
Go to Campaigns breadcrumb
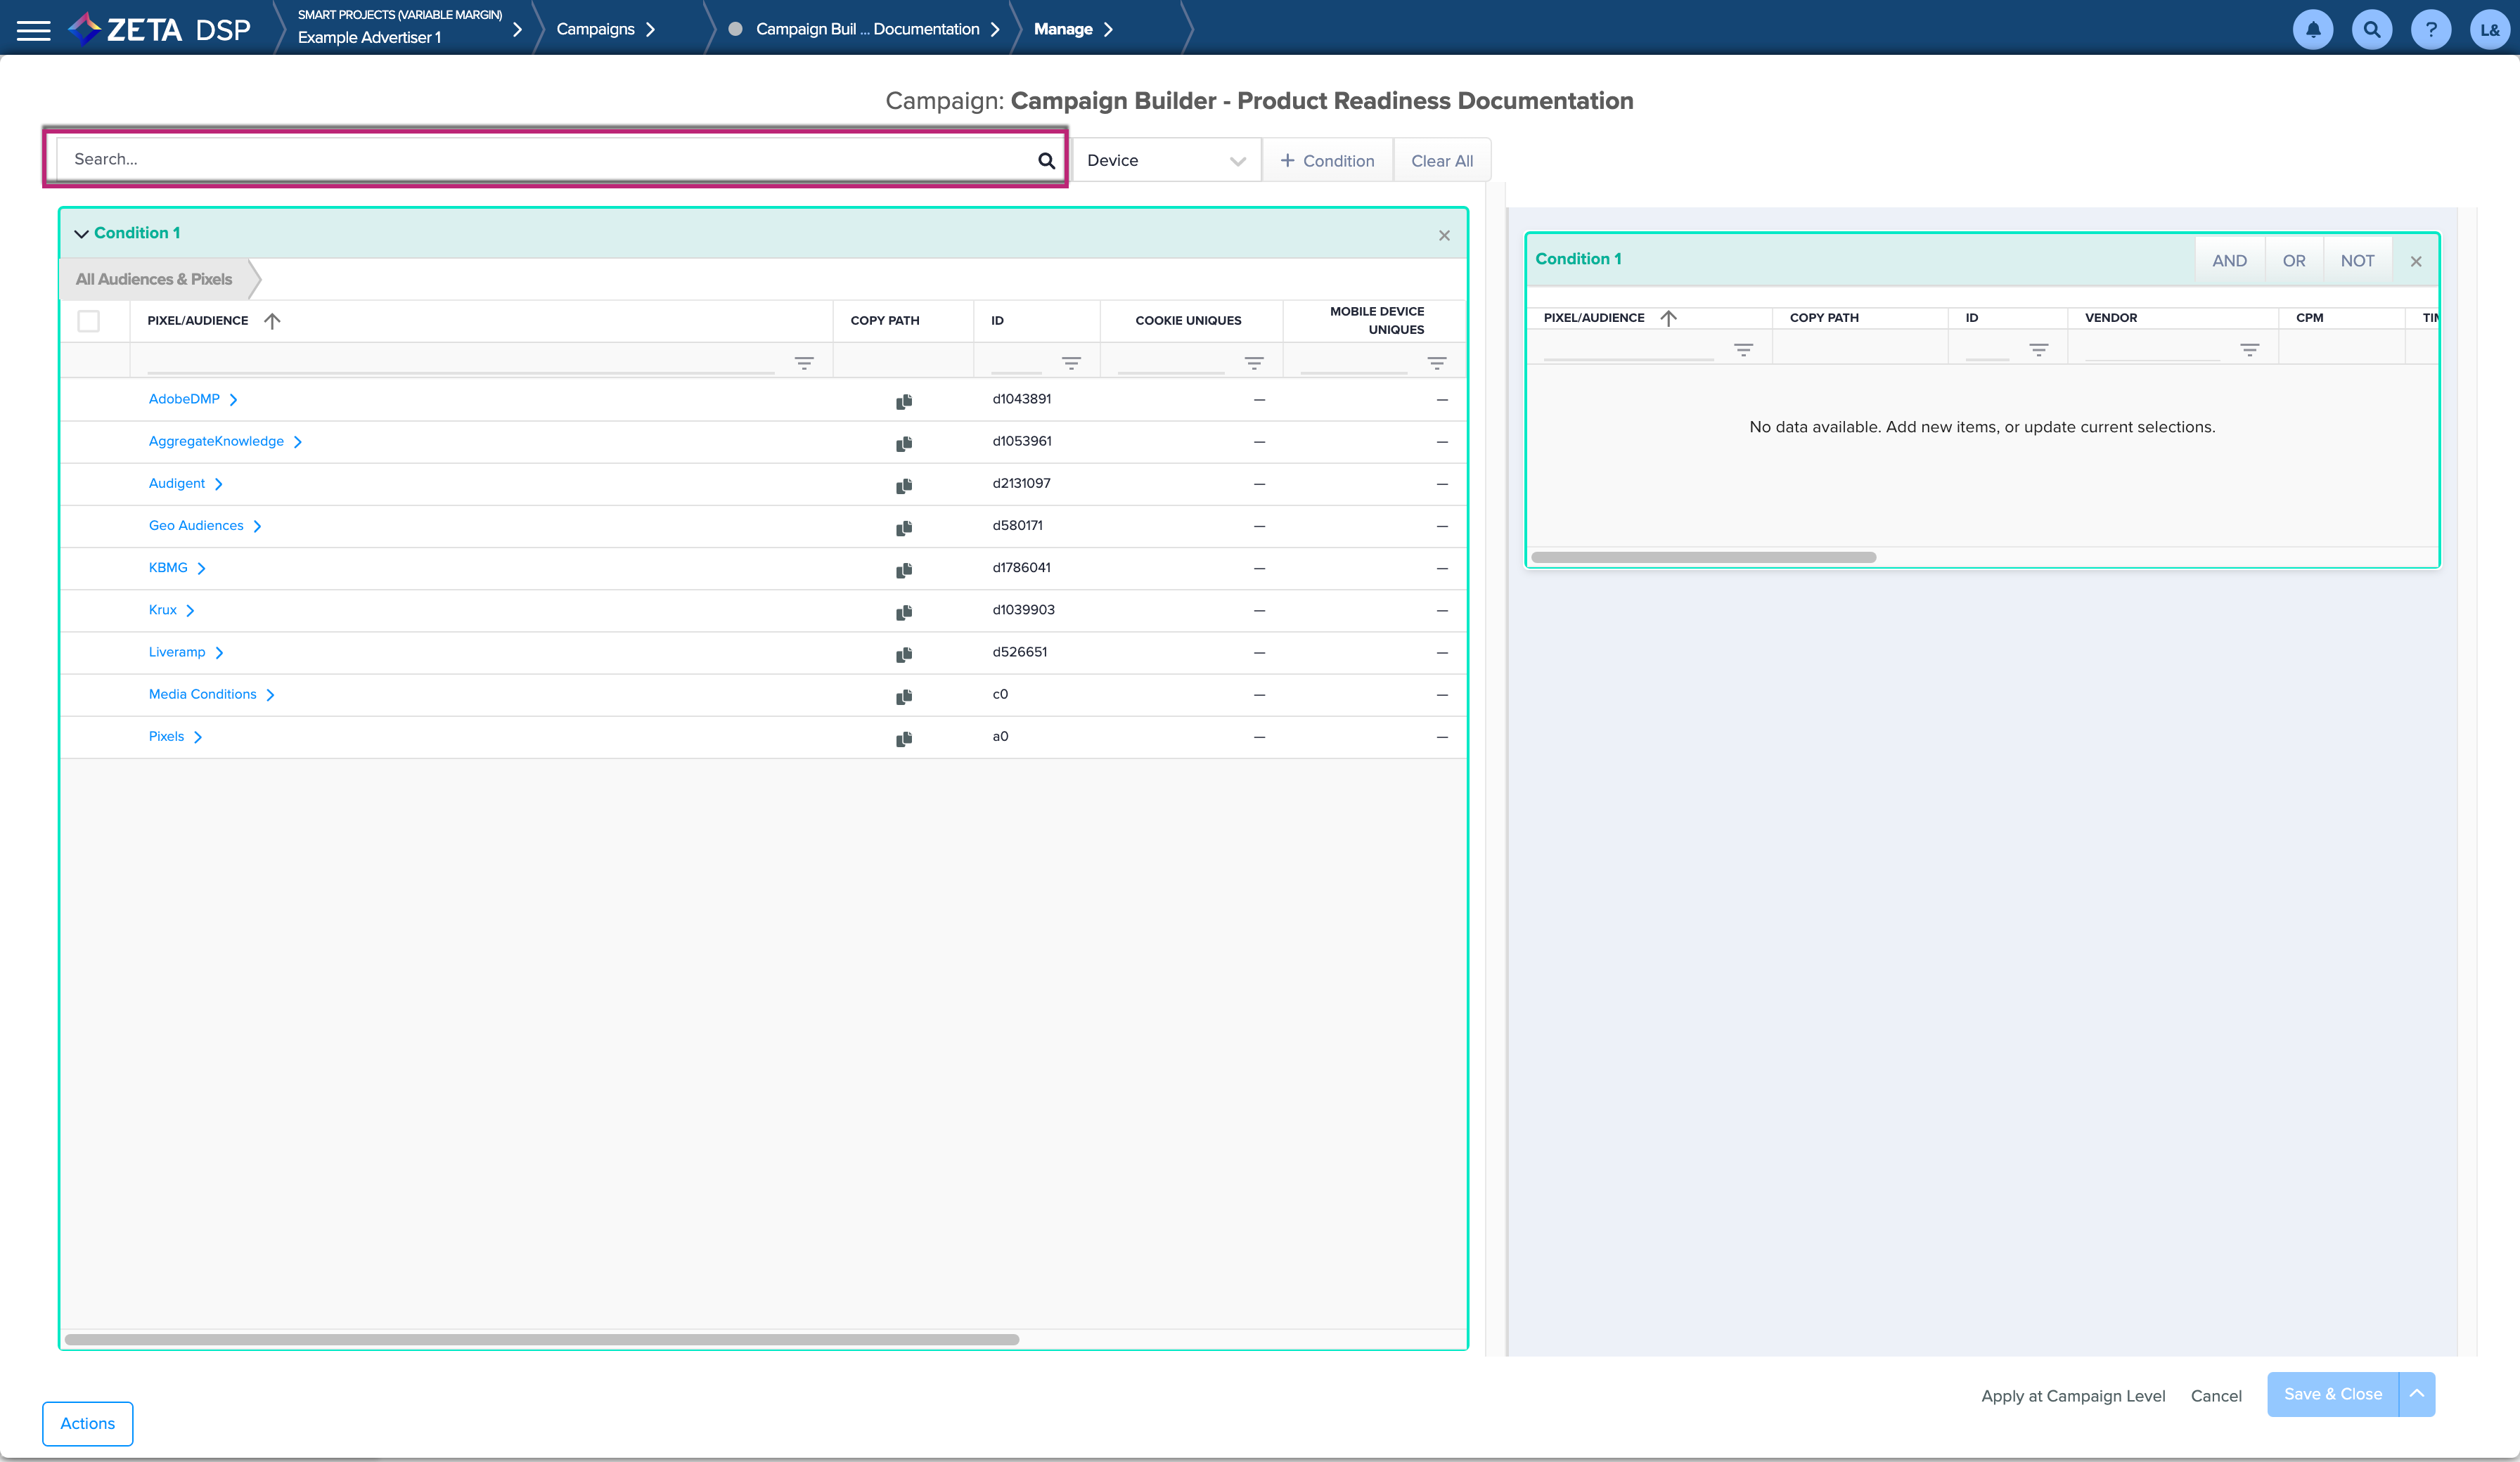click(x=596, y=29)
